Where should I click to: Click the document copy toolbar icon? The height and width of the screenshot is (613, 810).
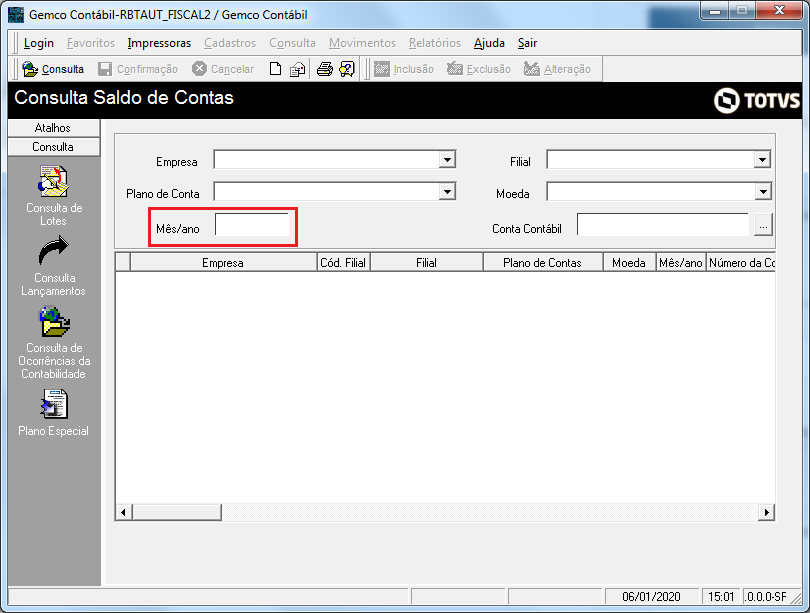(x=297, y=69)
